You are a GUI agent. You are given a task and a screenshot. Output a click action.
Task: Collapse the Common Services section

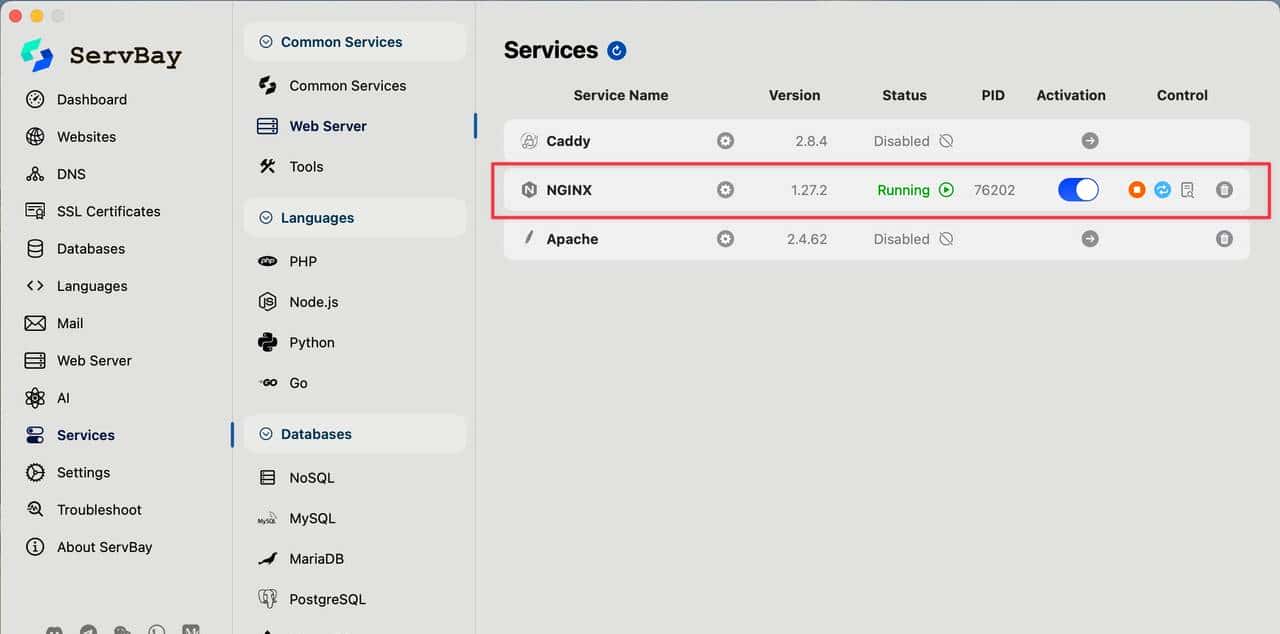tap(266, 42)
